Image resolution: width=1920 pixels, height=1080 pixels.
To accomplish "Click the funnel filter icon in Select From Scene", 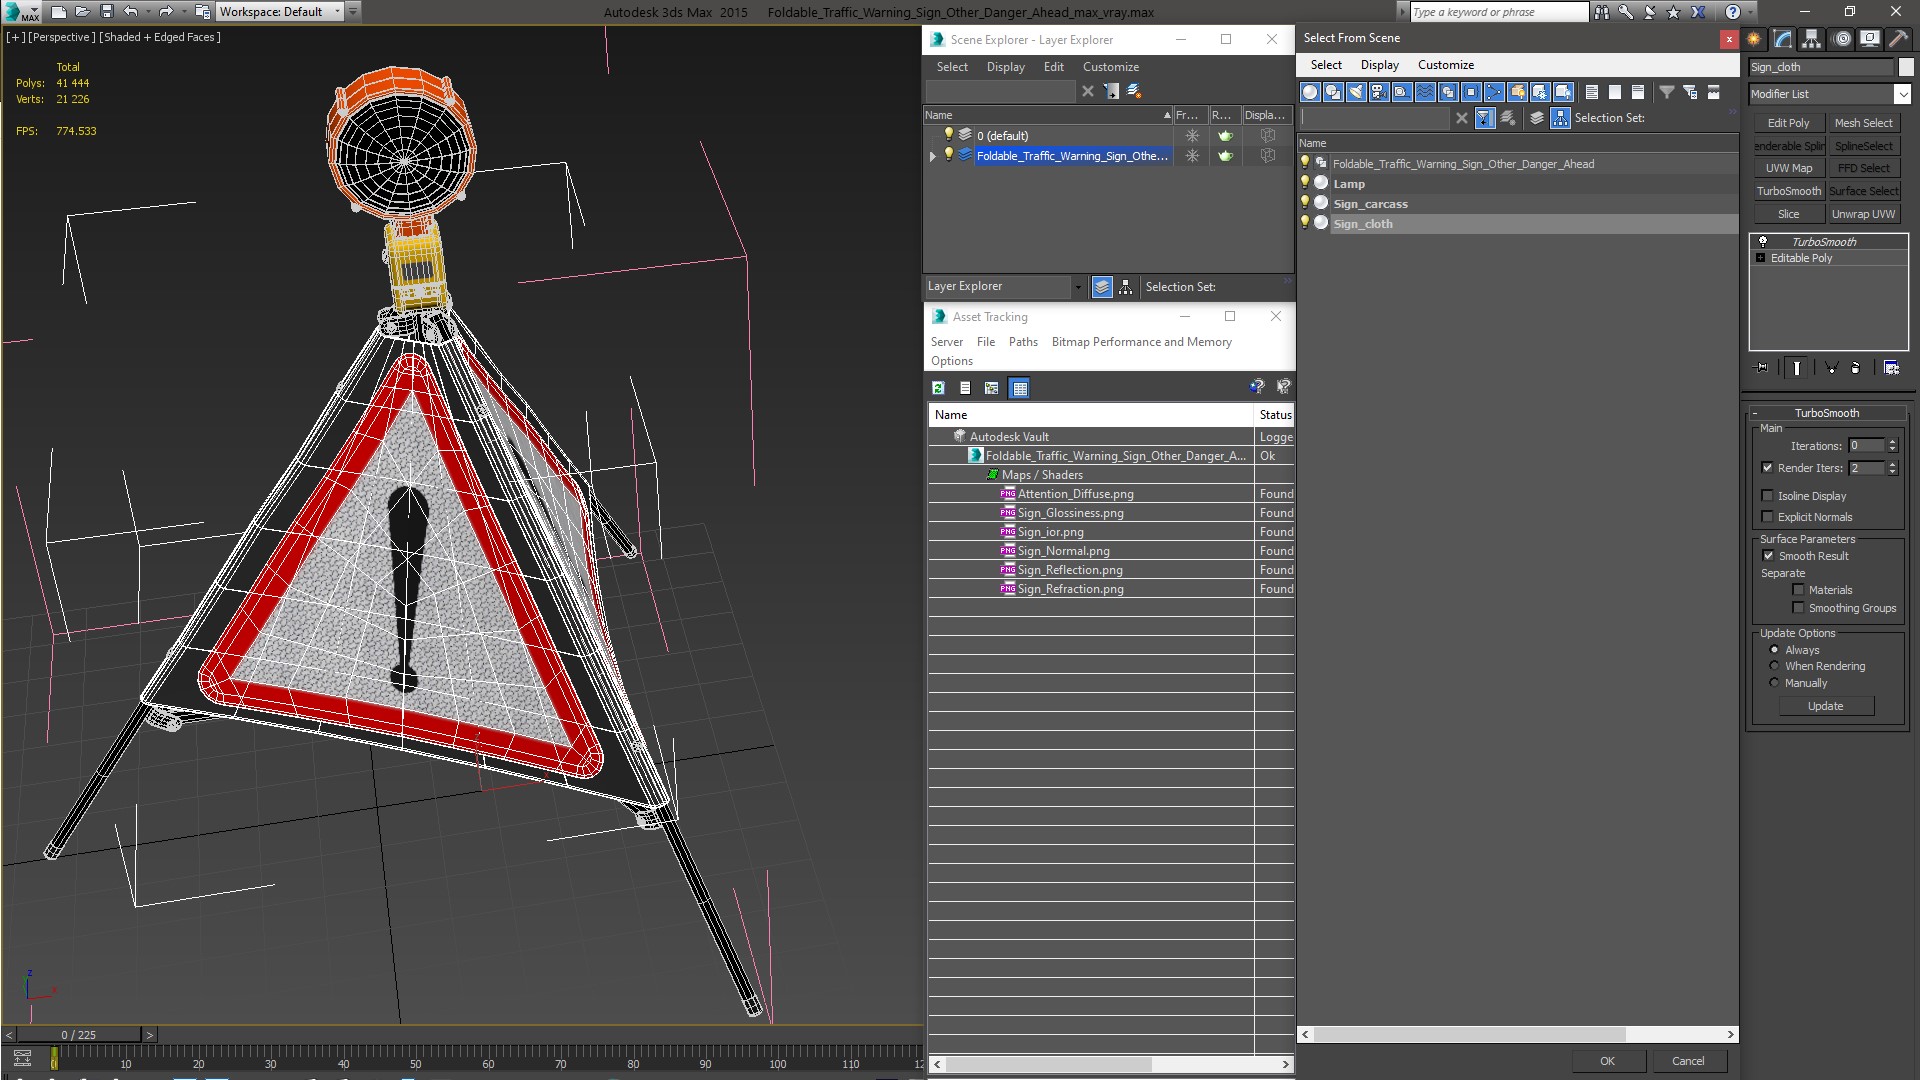I will coord(1667,92).
